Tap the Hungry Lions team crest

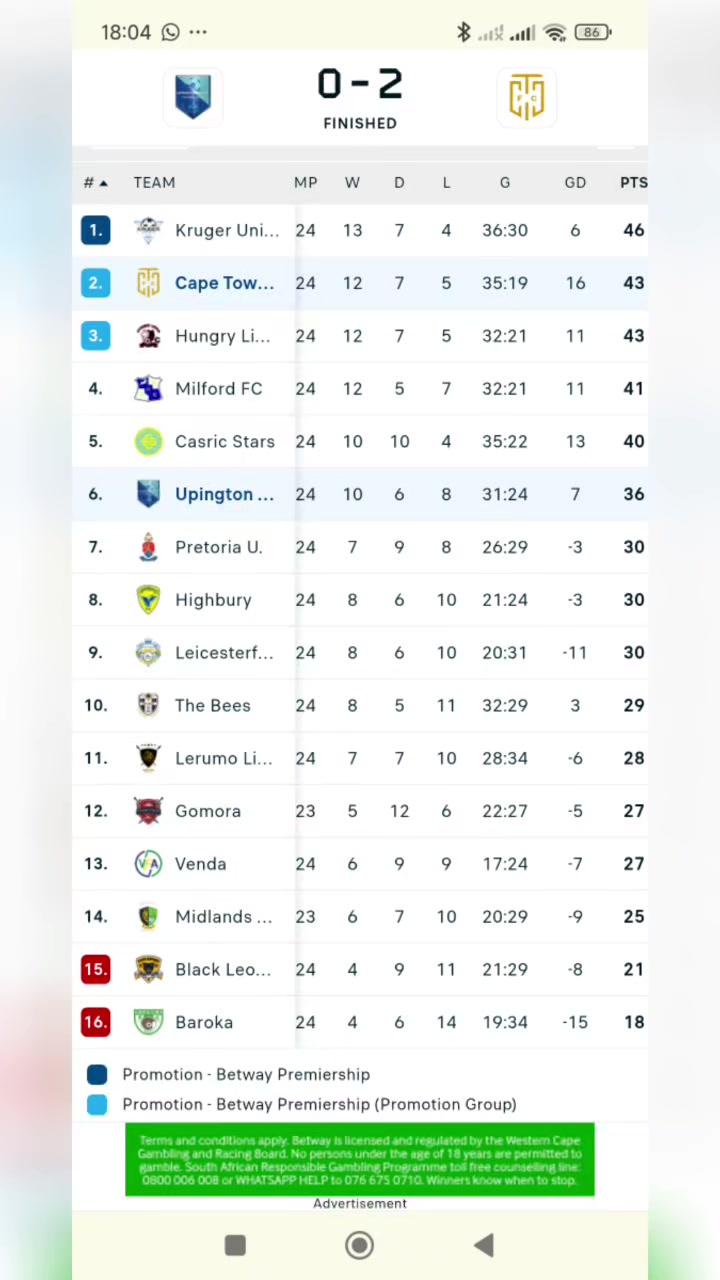148,336
